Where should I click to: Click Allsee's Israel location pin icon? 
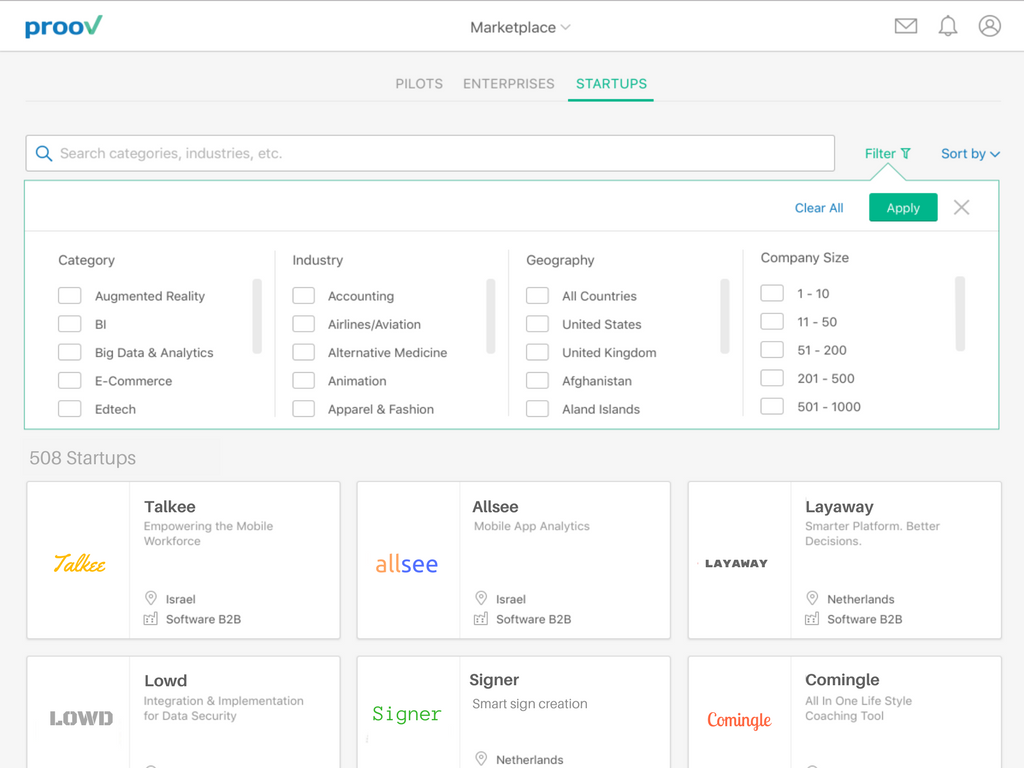(x=481, y=598)
